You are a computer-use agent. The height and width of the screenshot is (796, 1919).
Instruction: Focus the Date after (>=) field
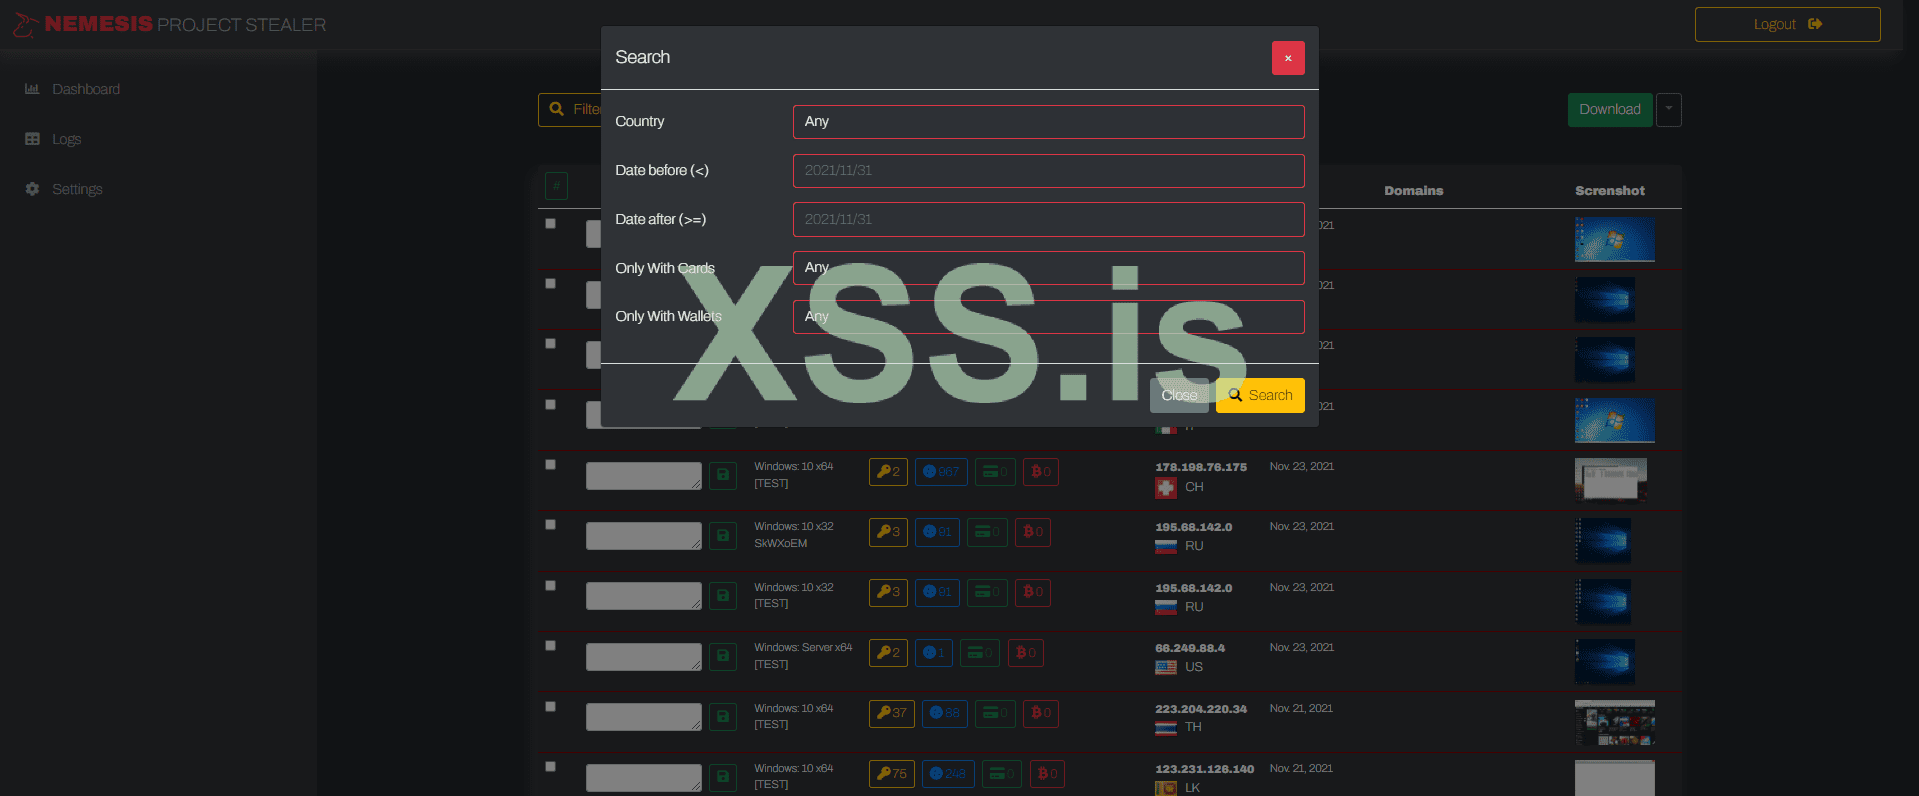[1048, 219]
